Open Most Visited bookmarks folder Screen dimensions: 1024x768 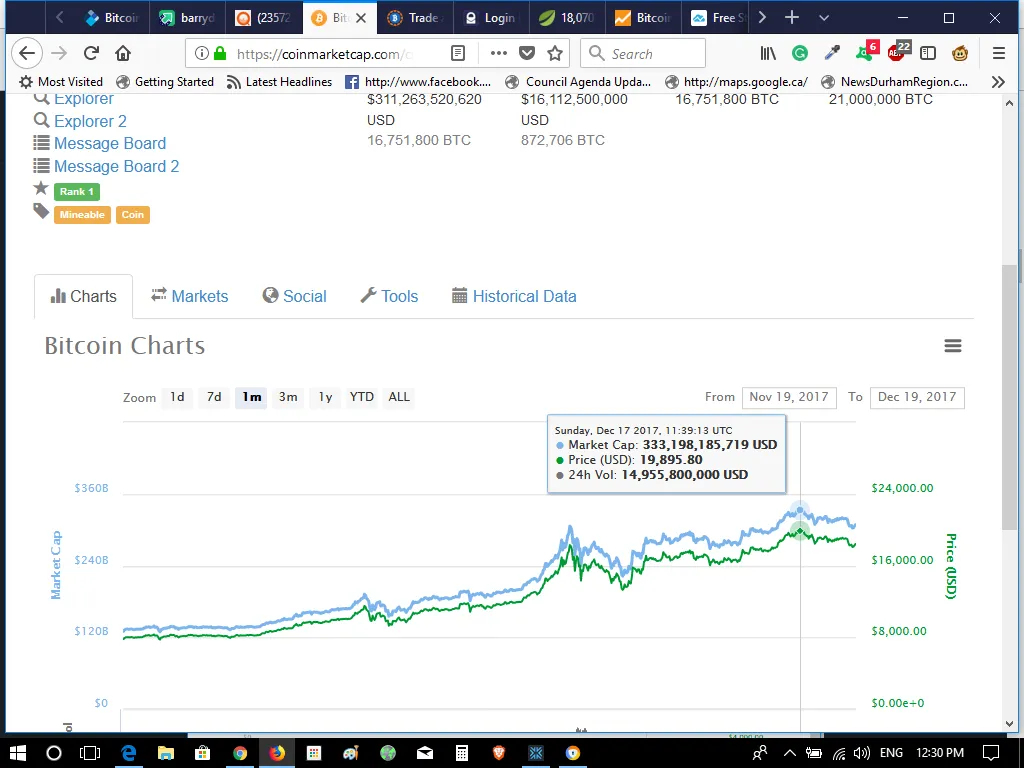click(61, 82)
